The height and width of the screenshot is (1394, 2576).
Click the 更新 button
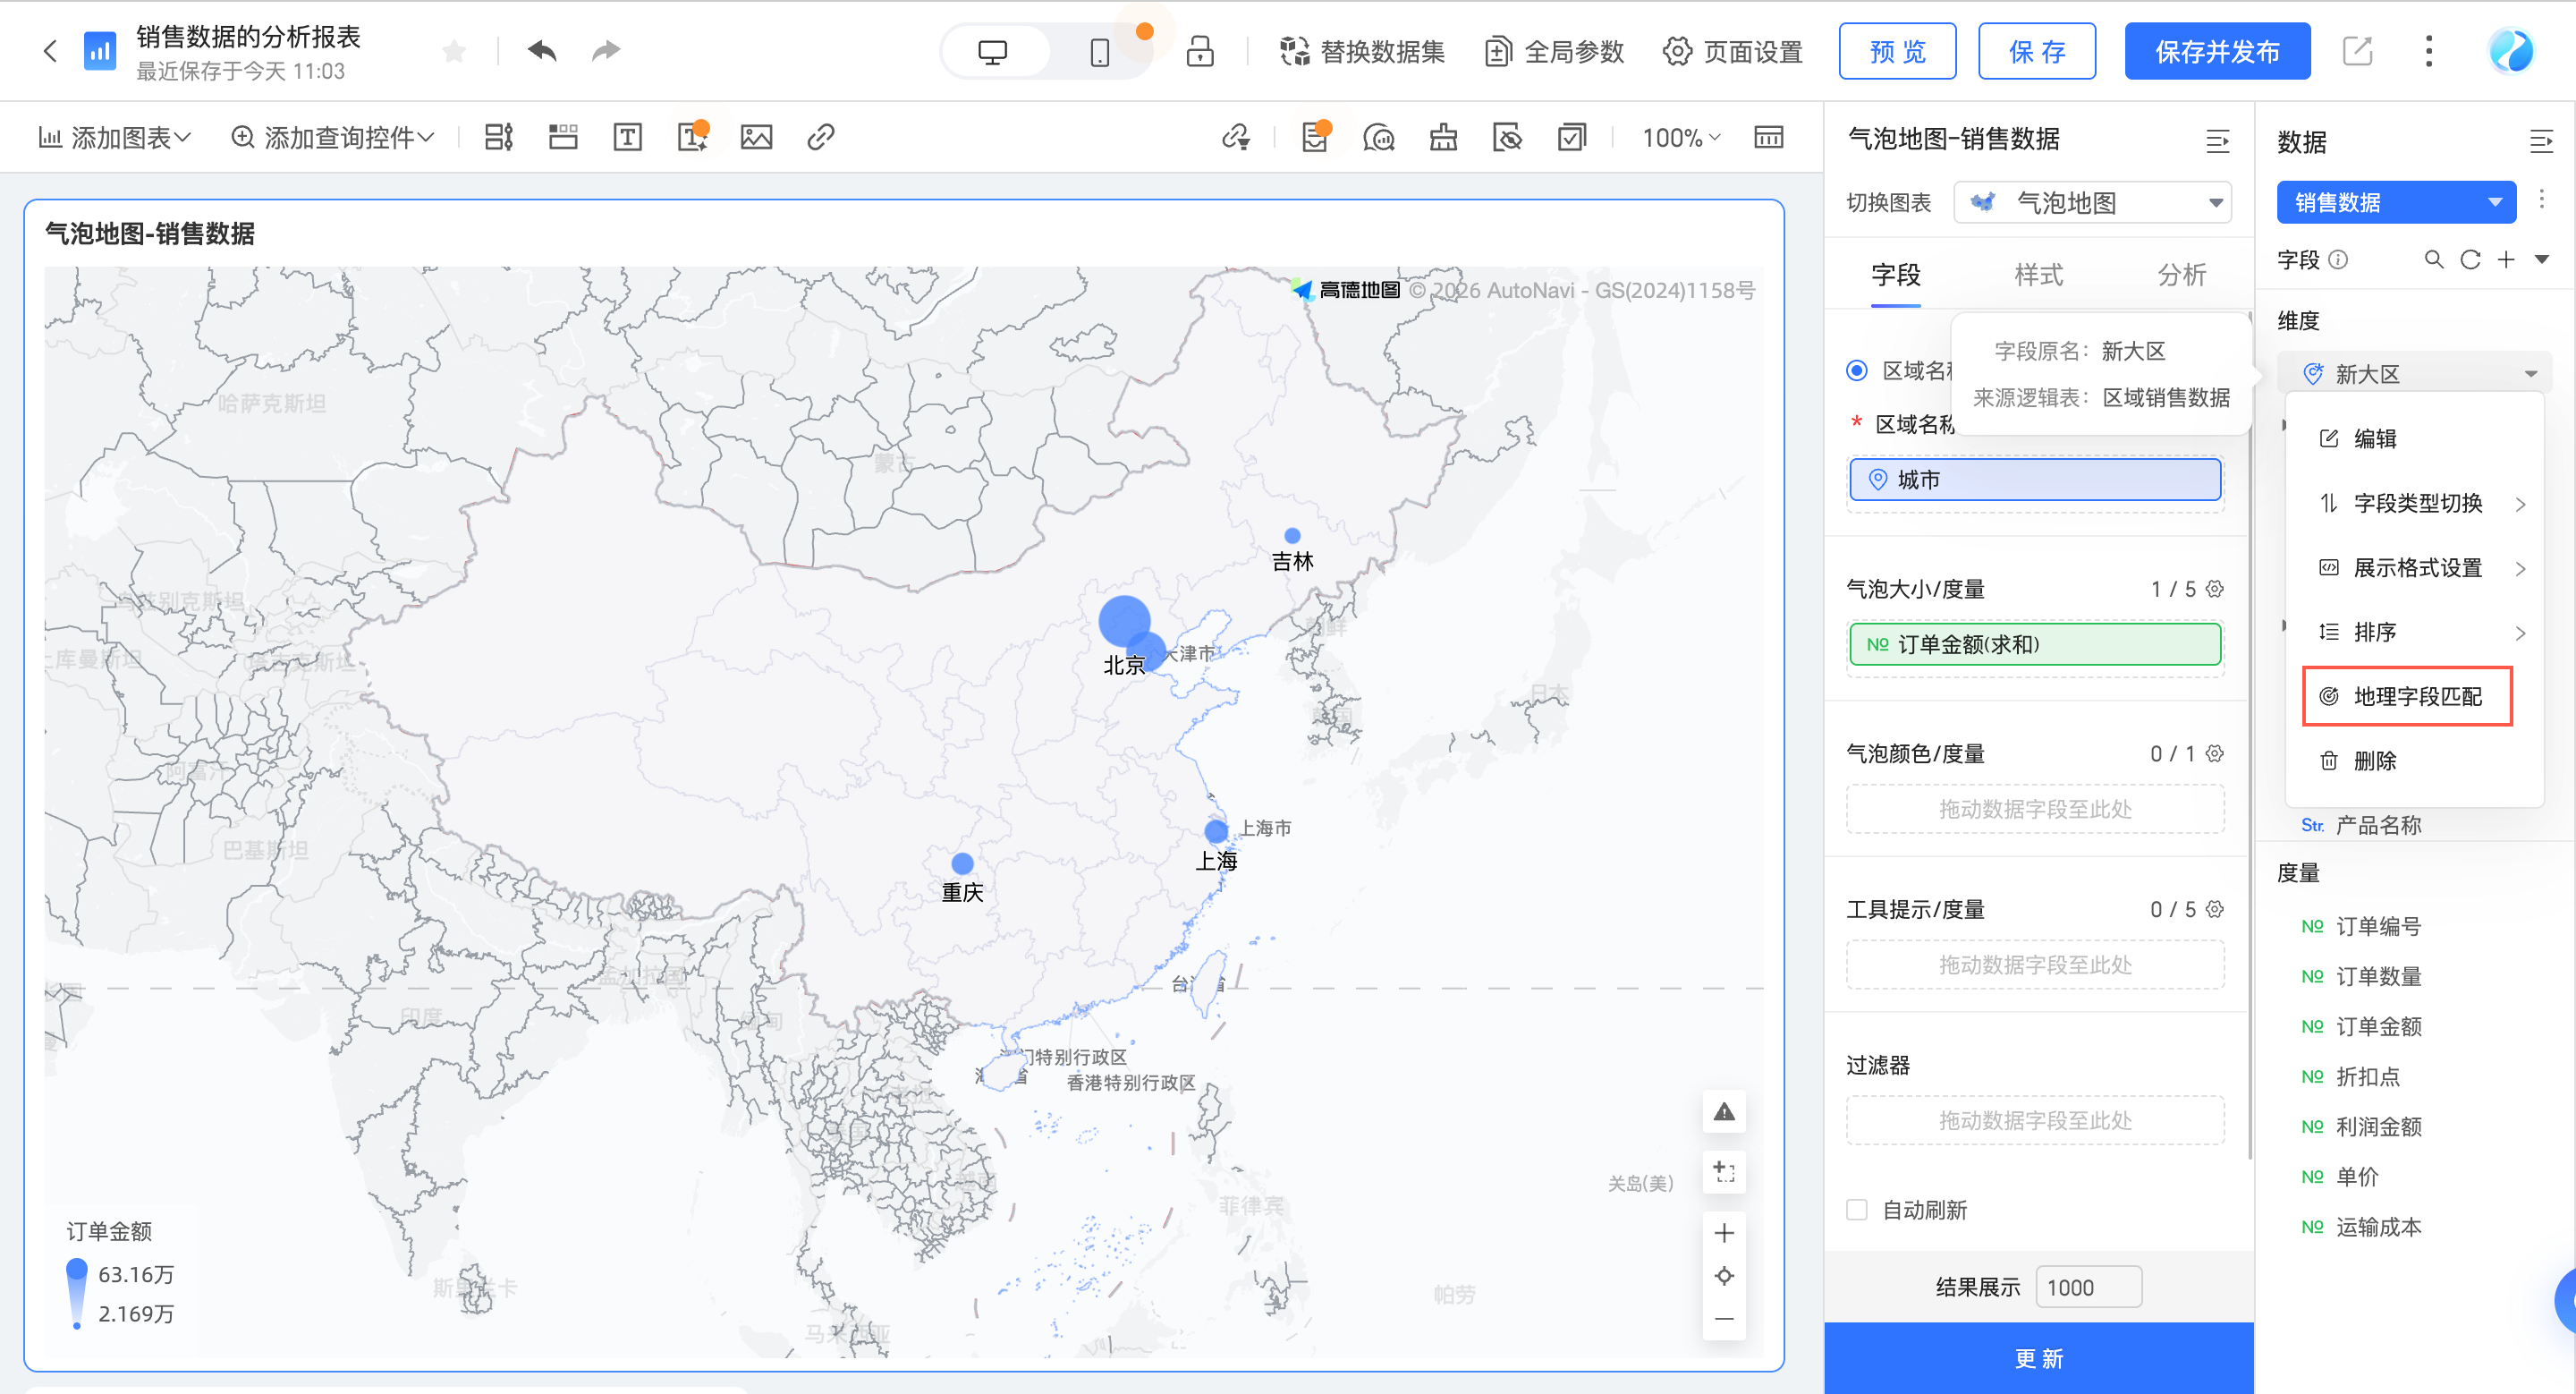2037,1357
